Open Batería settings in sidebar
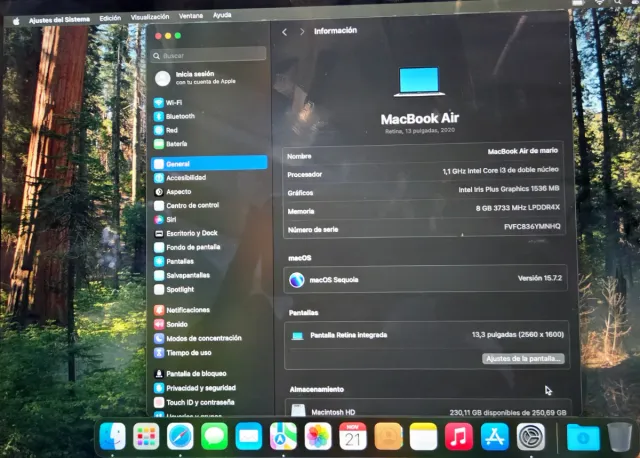The image size is (640, 458). point(171,144)
